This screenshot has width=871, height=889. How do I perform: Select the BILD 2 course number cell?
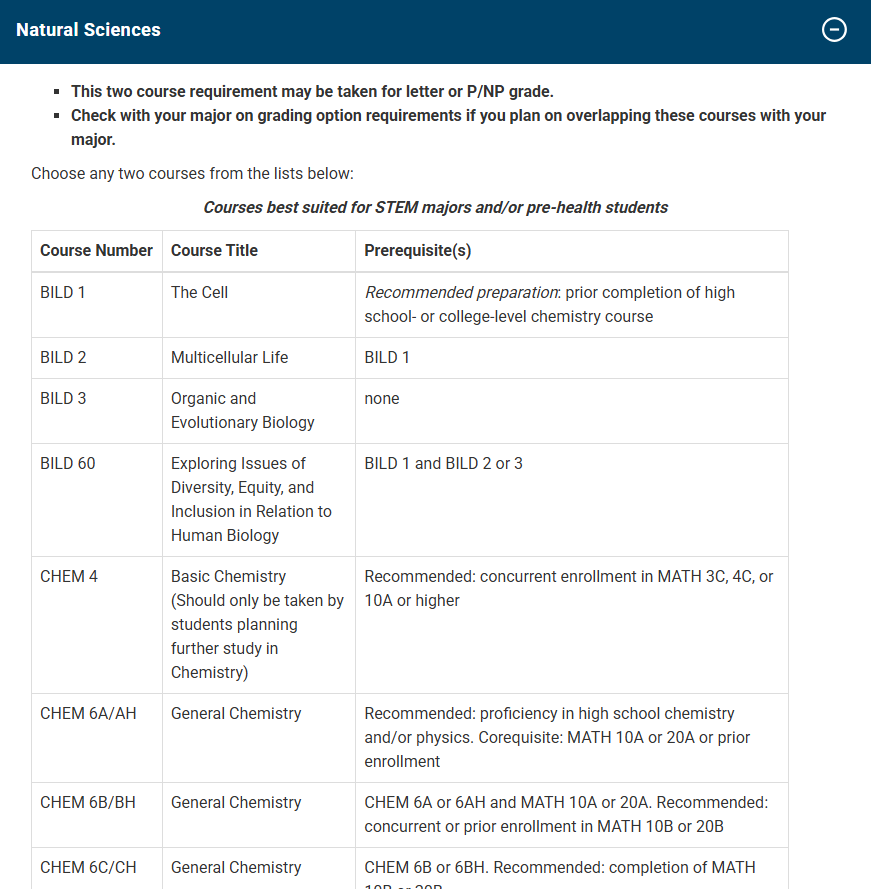(63, 358)
